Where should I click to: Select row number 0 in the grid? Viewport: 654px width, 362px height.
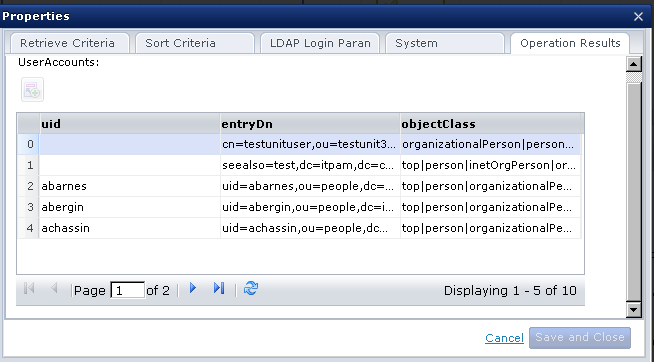tap(29, 144)
